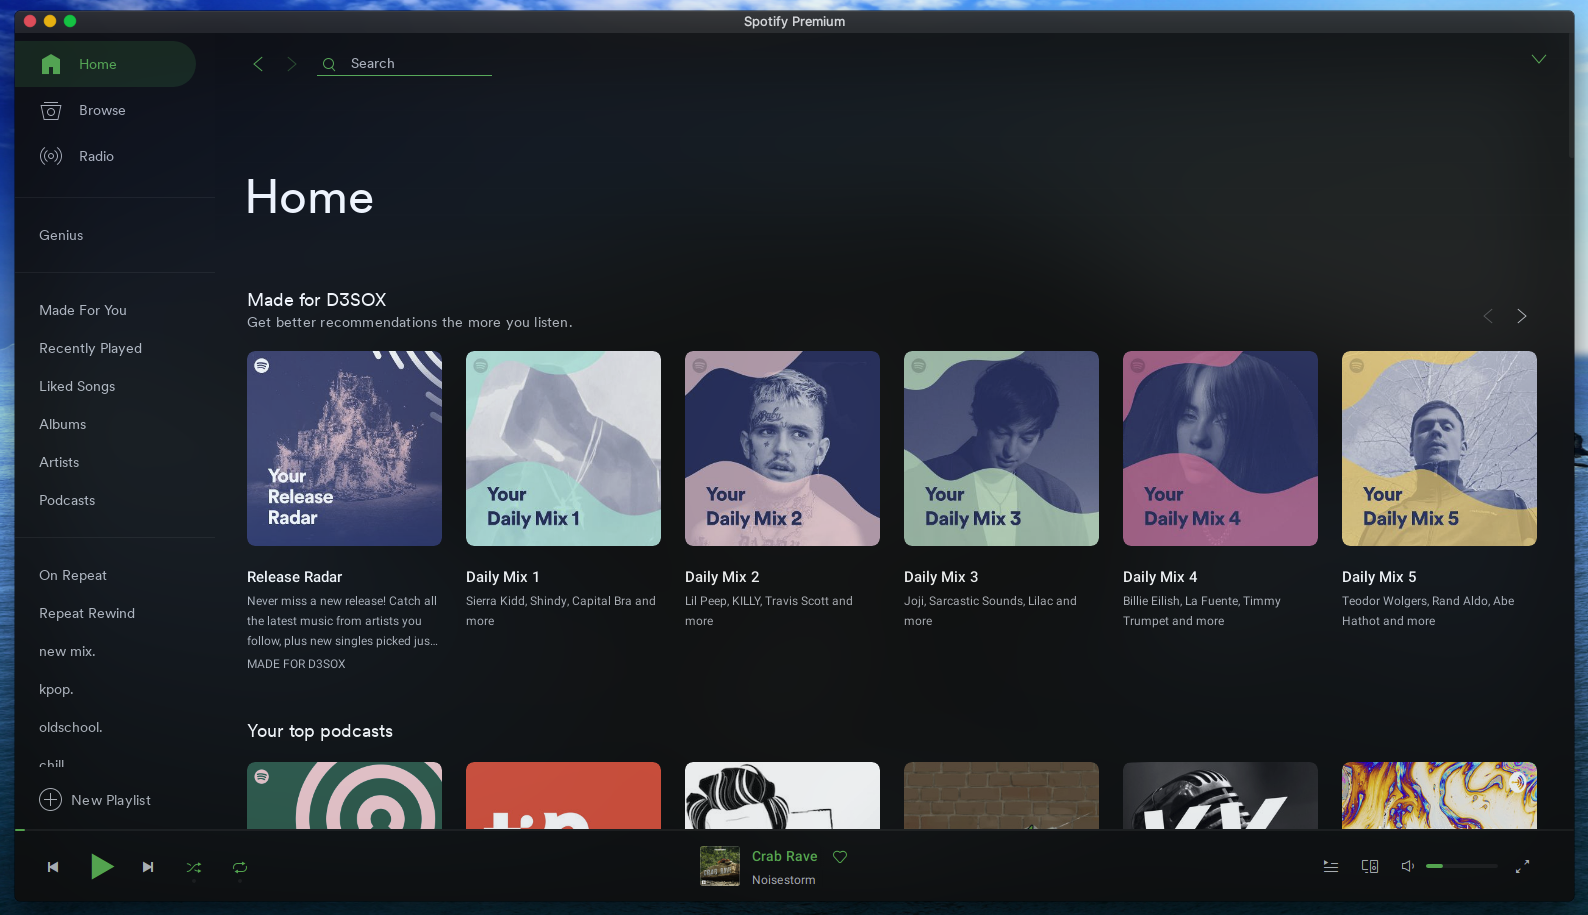
Task: Click the Daily Mix 5 title text
Action: pos(1379,577)
